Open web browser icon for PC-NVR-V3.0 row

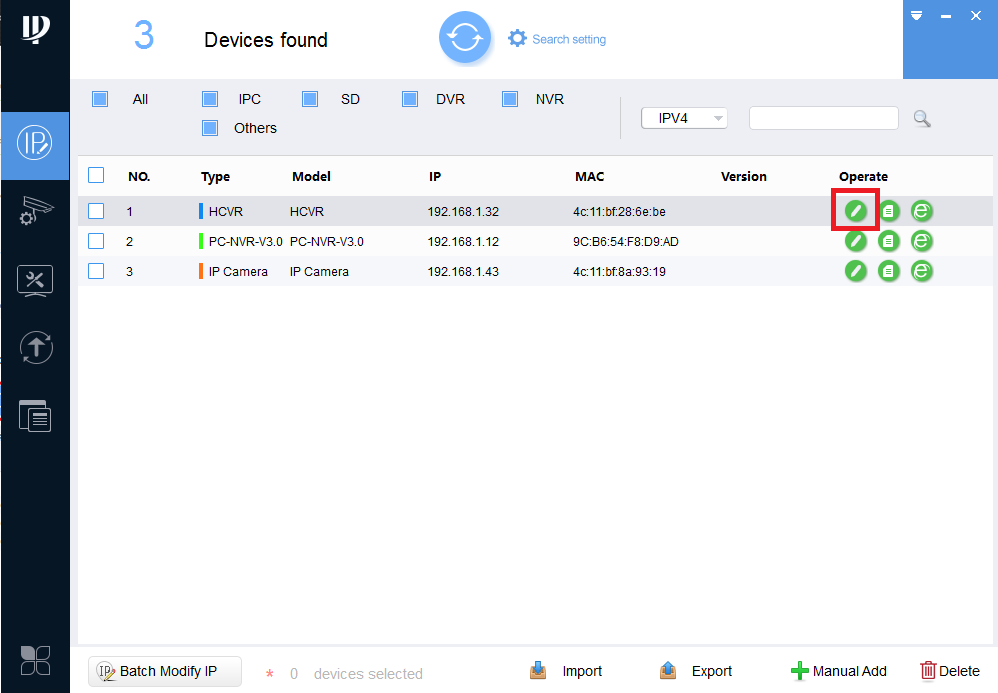tap(922, 241)
